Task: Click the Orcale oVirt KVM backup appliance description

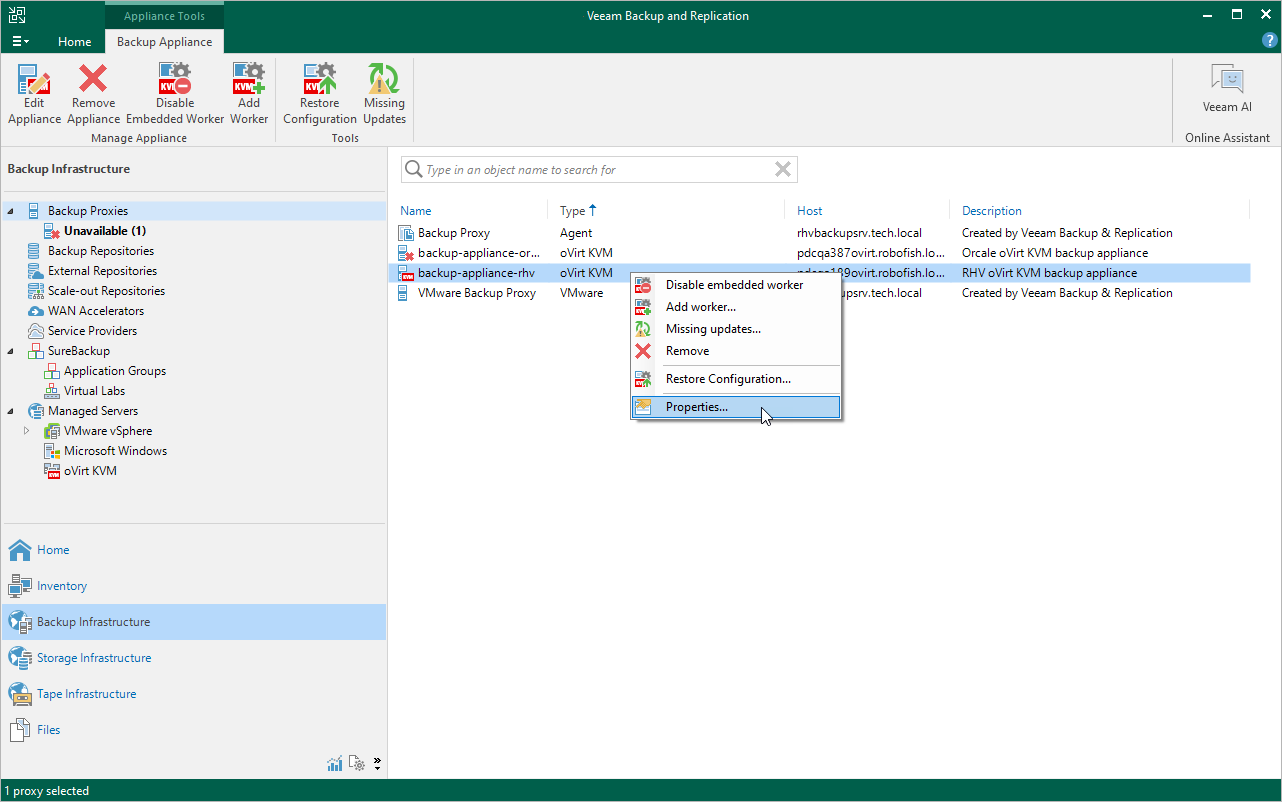Action: 1055,253
